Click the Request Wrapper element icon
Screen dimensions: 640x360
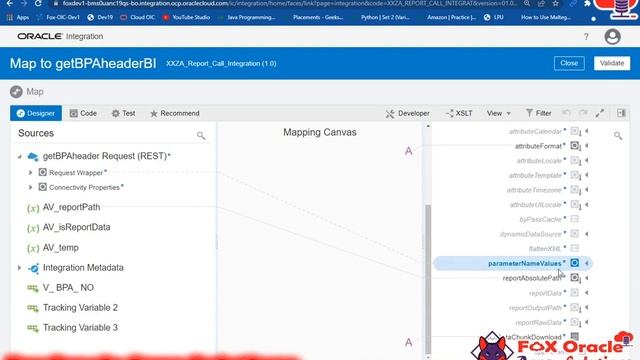[42, 172]
